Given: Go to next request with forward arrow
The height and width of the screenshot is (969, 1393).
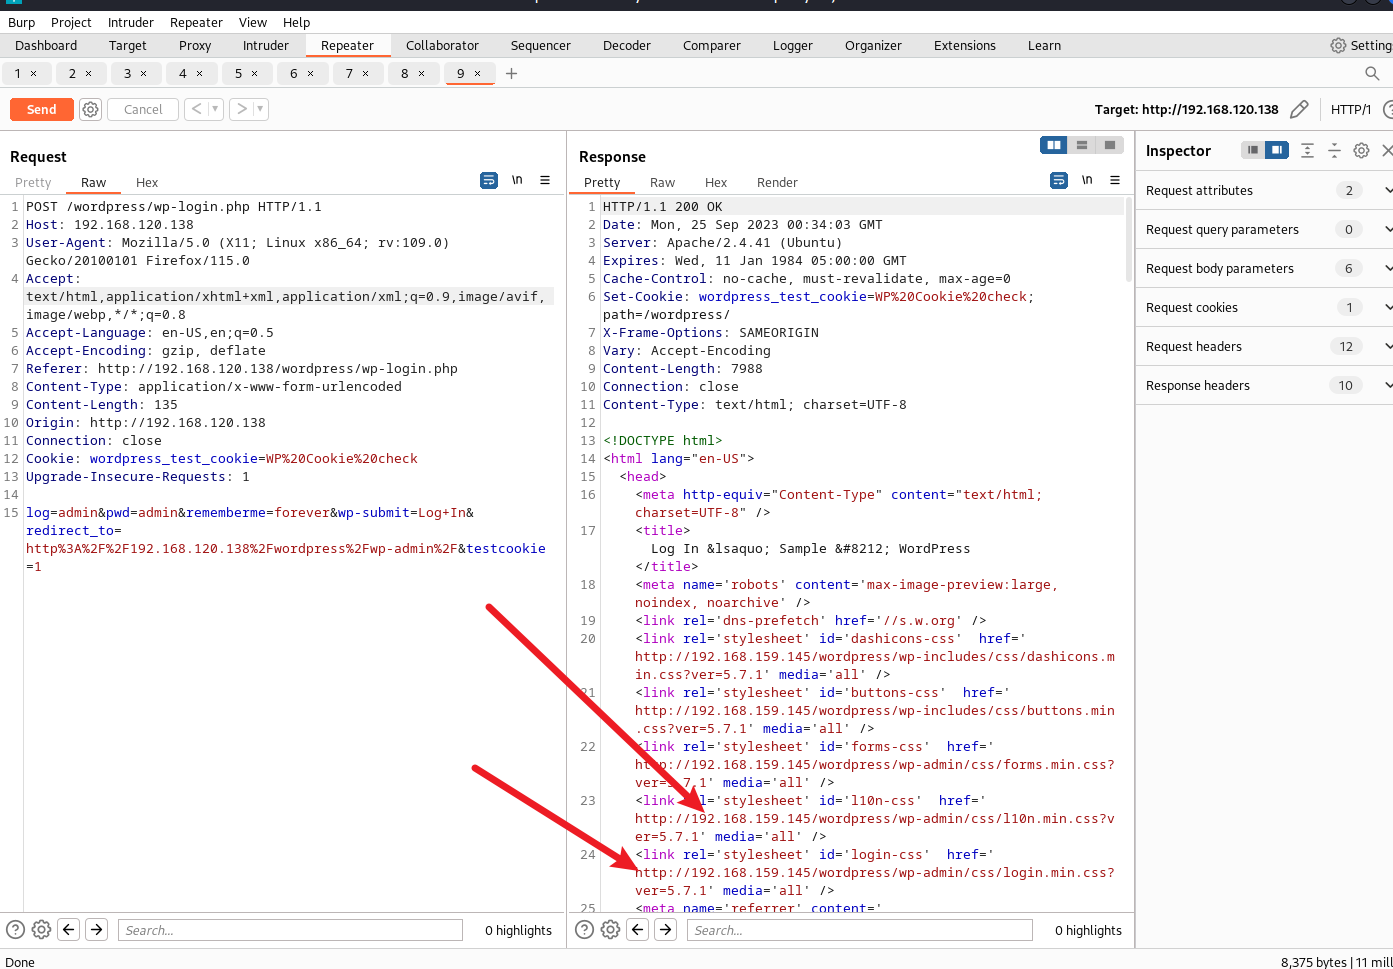Looking at the screenshot, I should [x=241, y=109].
